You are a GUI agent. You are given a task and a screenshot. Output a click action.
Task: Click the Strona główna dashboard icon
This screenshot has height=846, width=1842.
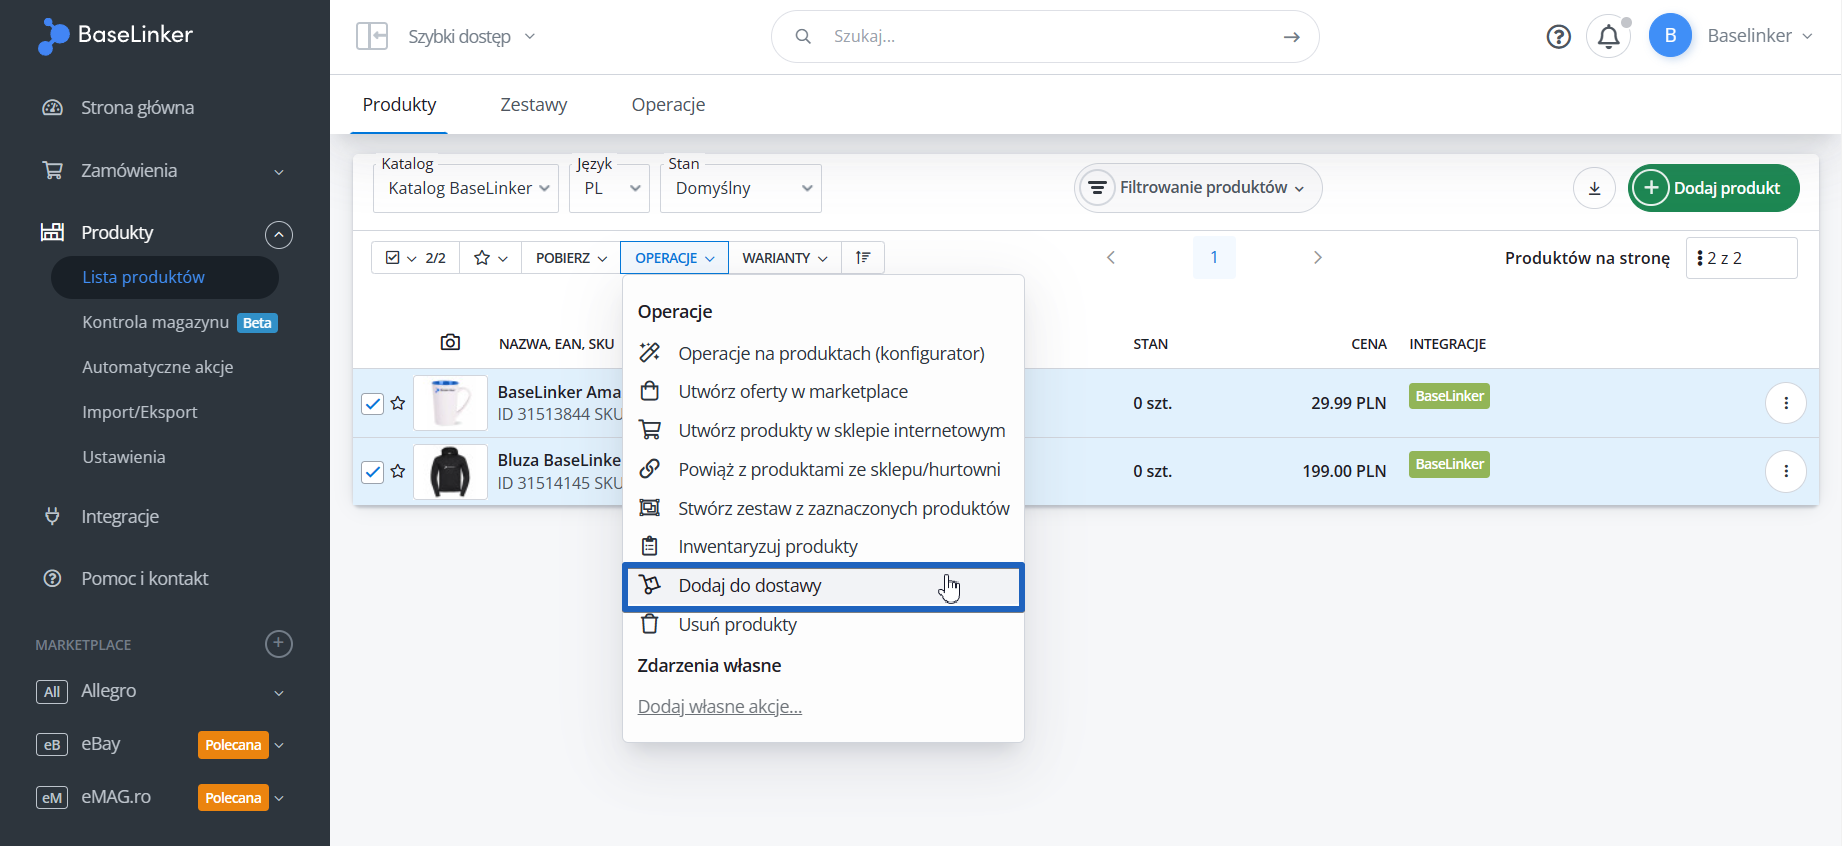[x=52, y=108]
